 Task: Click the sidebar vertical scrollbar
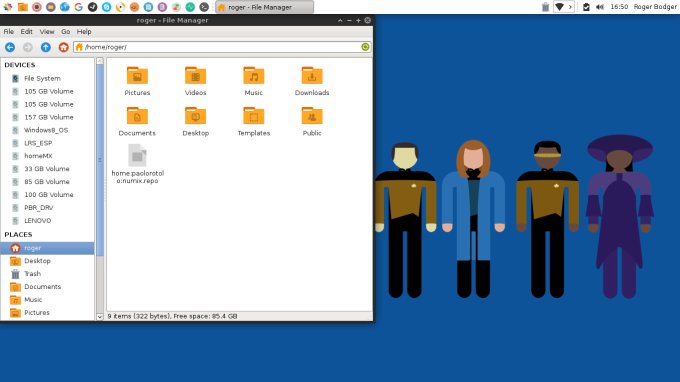(x=100, y=160)
